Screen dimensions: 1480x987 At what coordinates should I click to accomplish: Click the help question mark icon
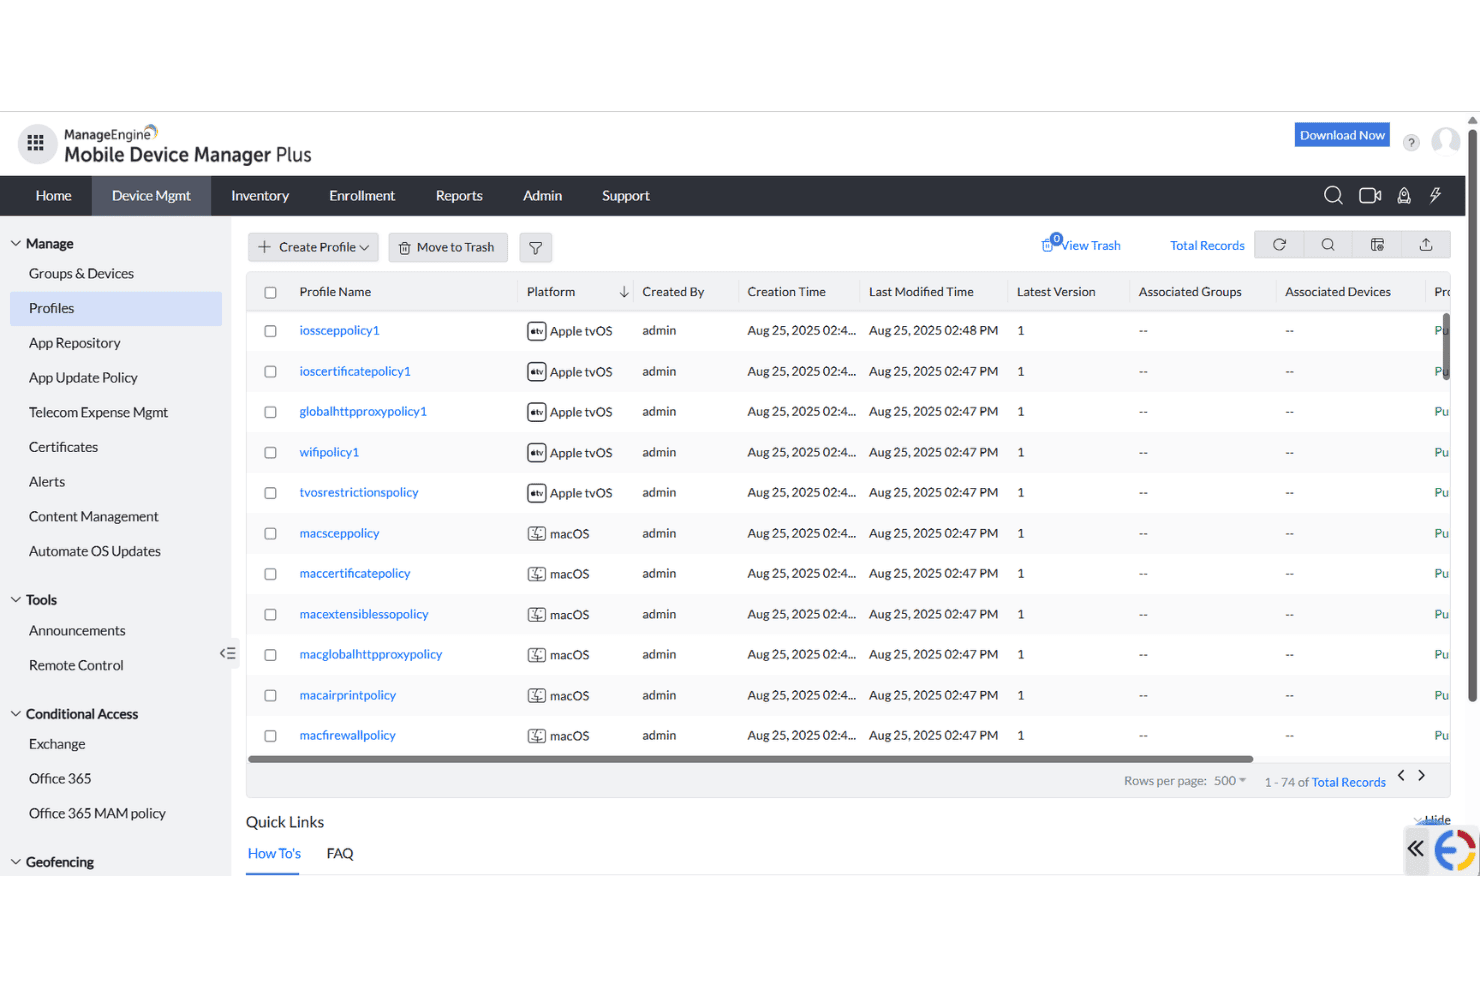(1411, 143)
